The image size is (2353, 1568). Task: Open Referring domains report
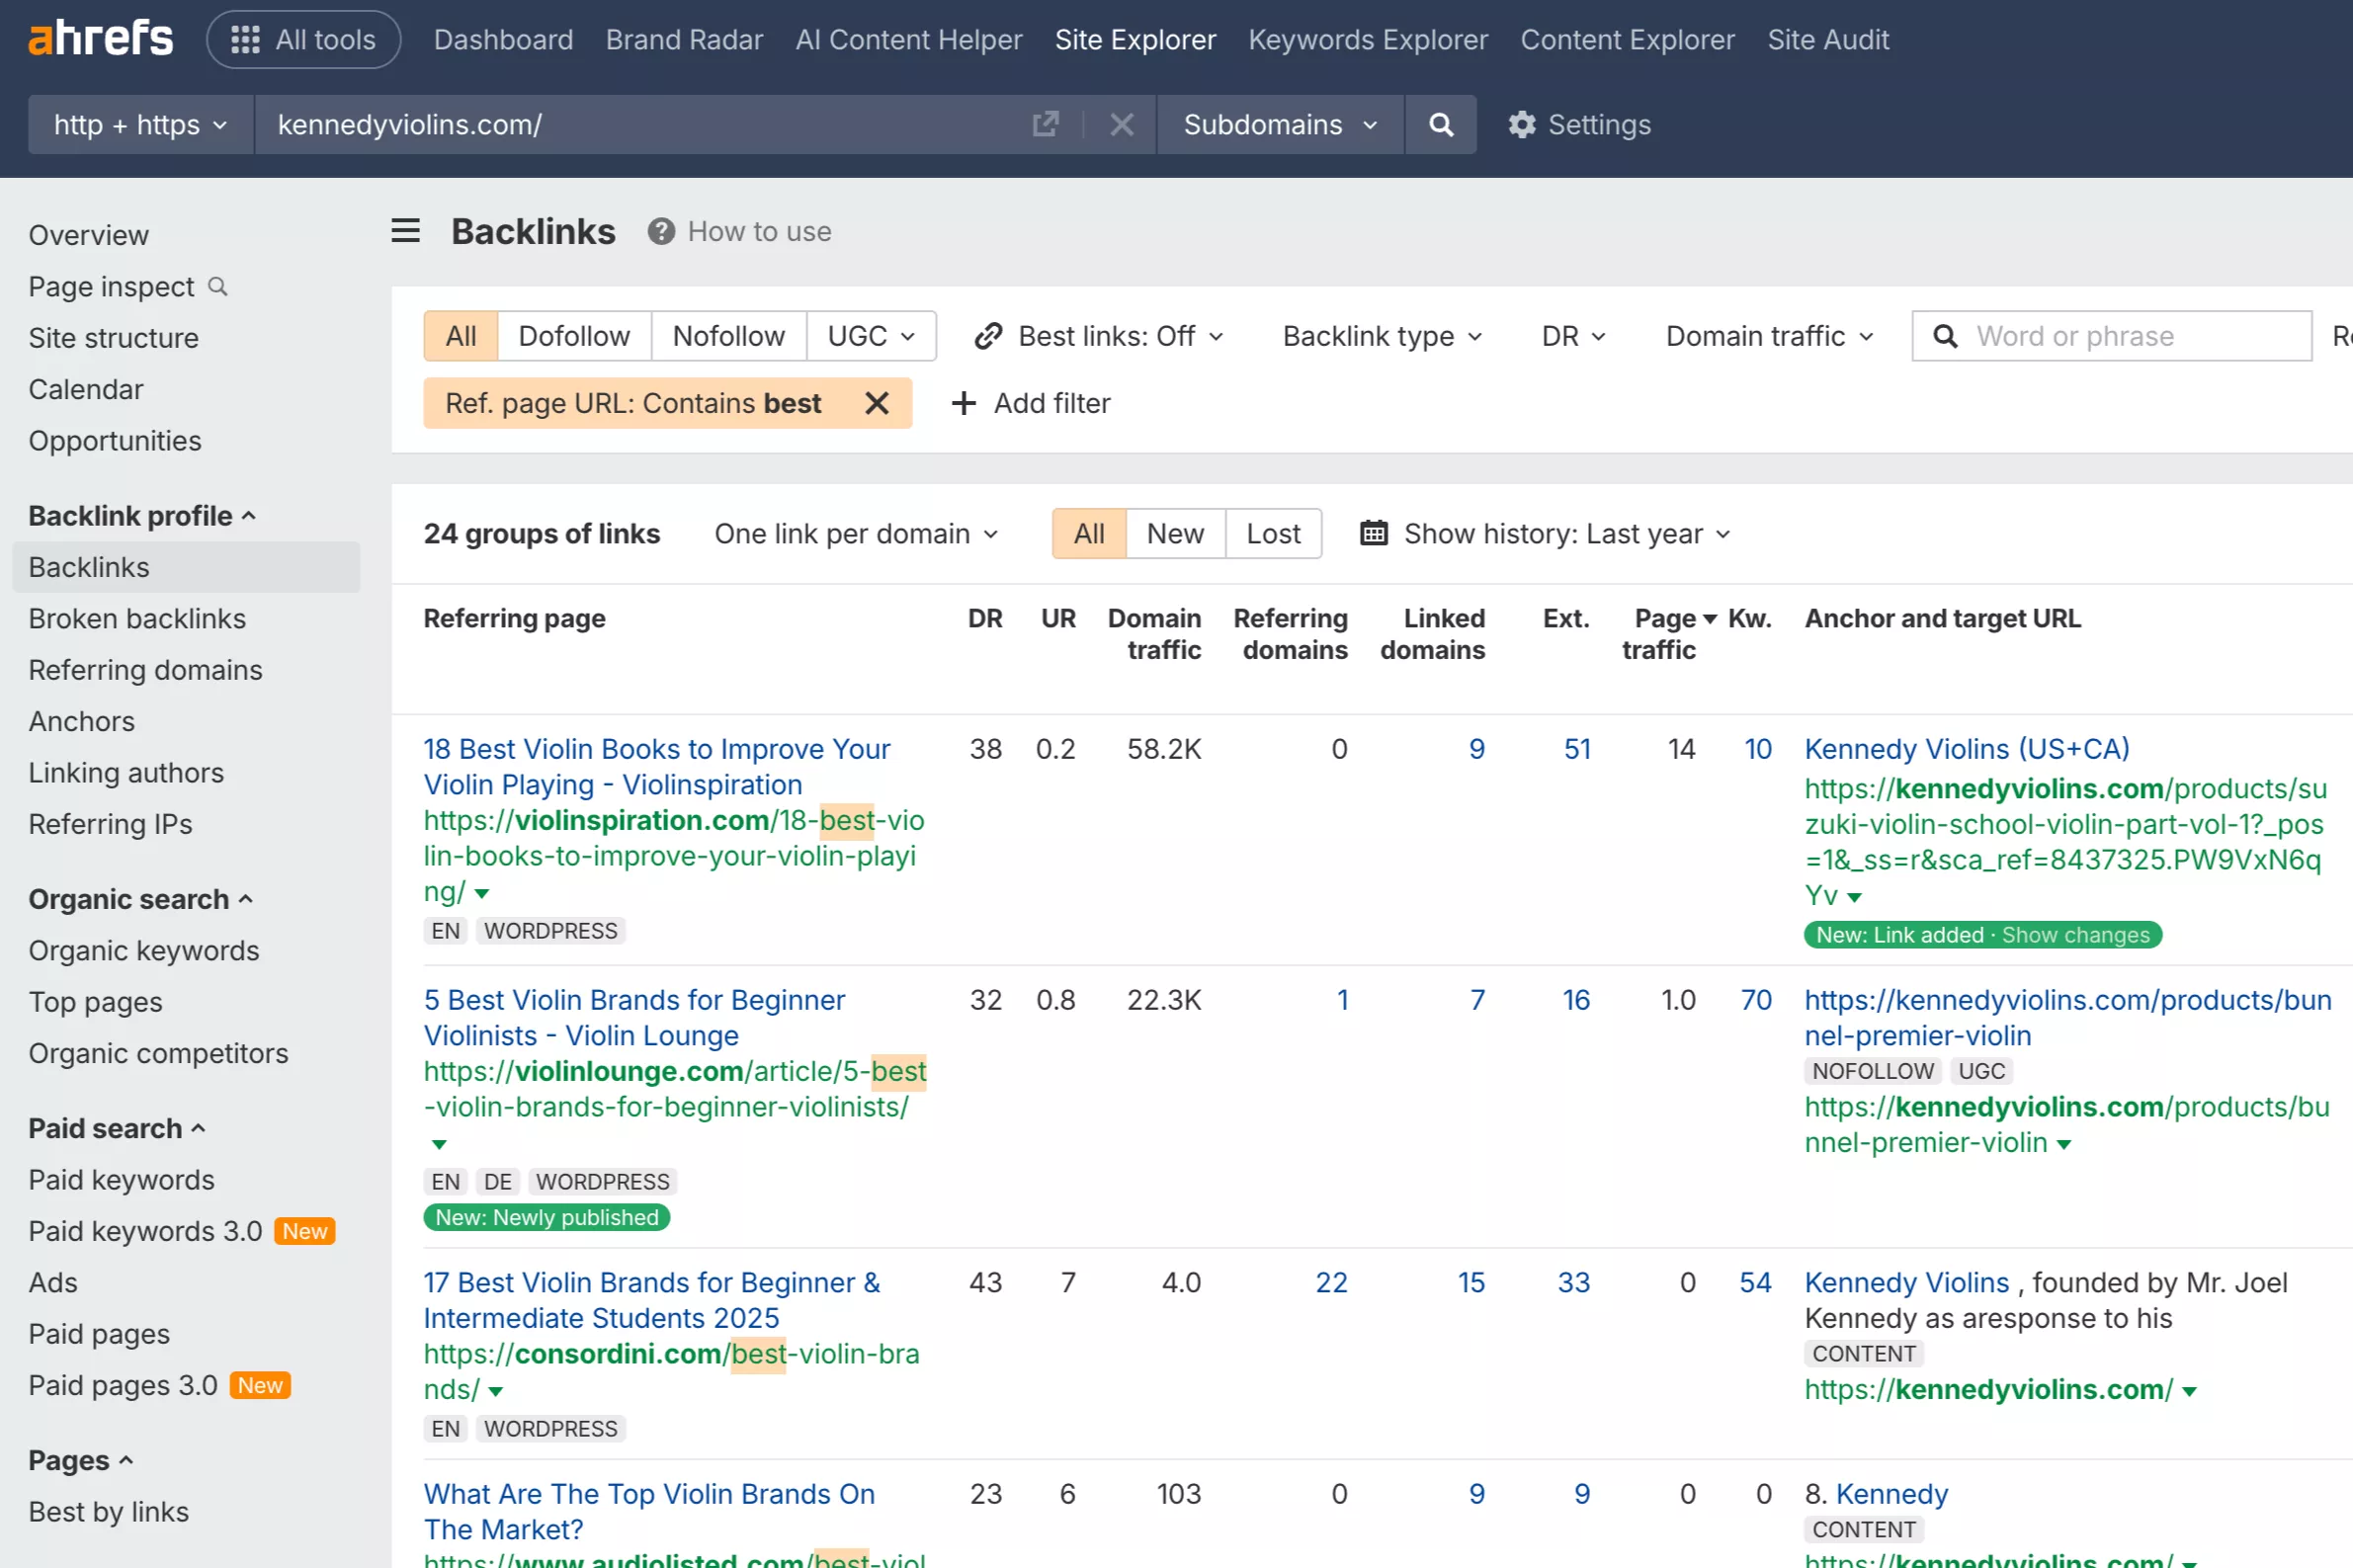tap(145, 670)
